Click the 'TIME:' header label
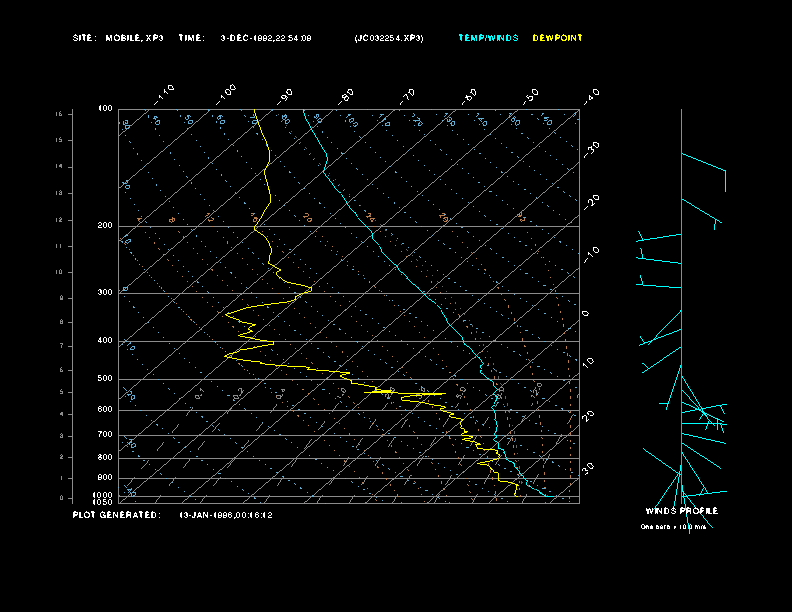Screen dimensions: 792x612 point(191,38)
